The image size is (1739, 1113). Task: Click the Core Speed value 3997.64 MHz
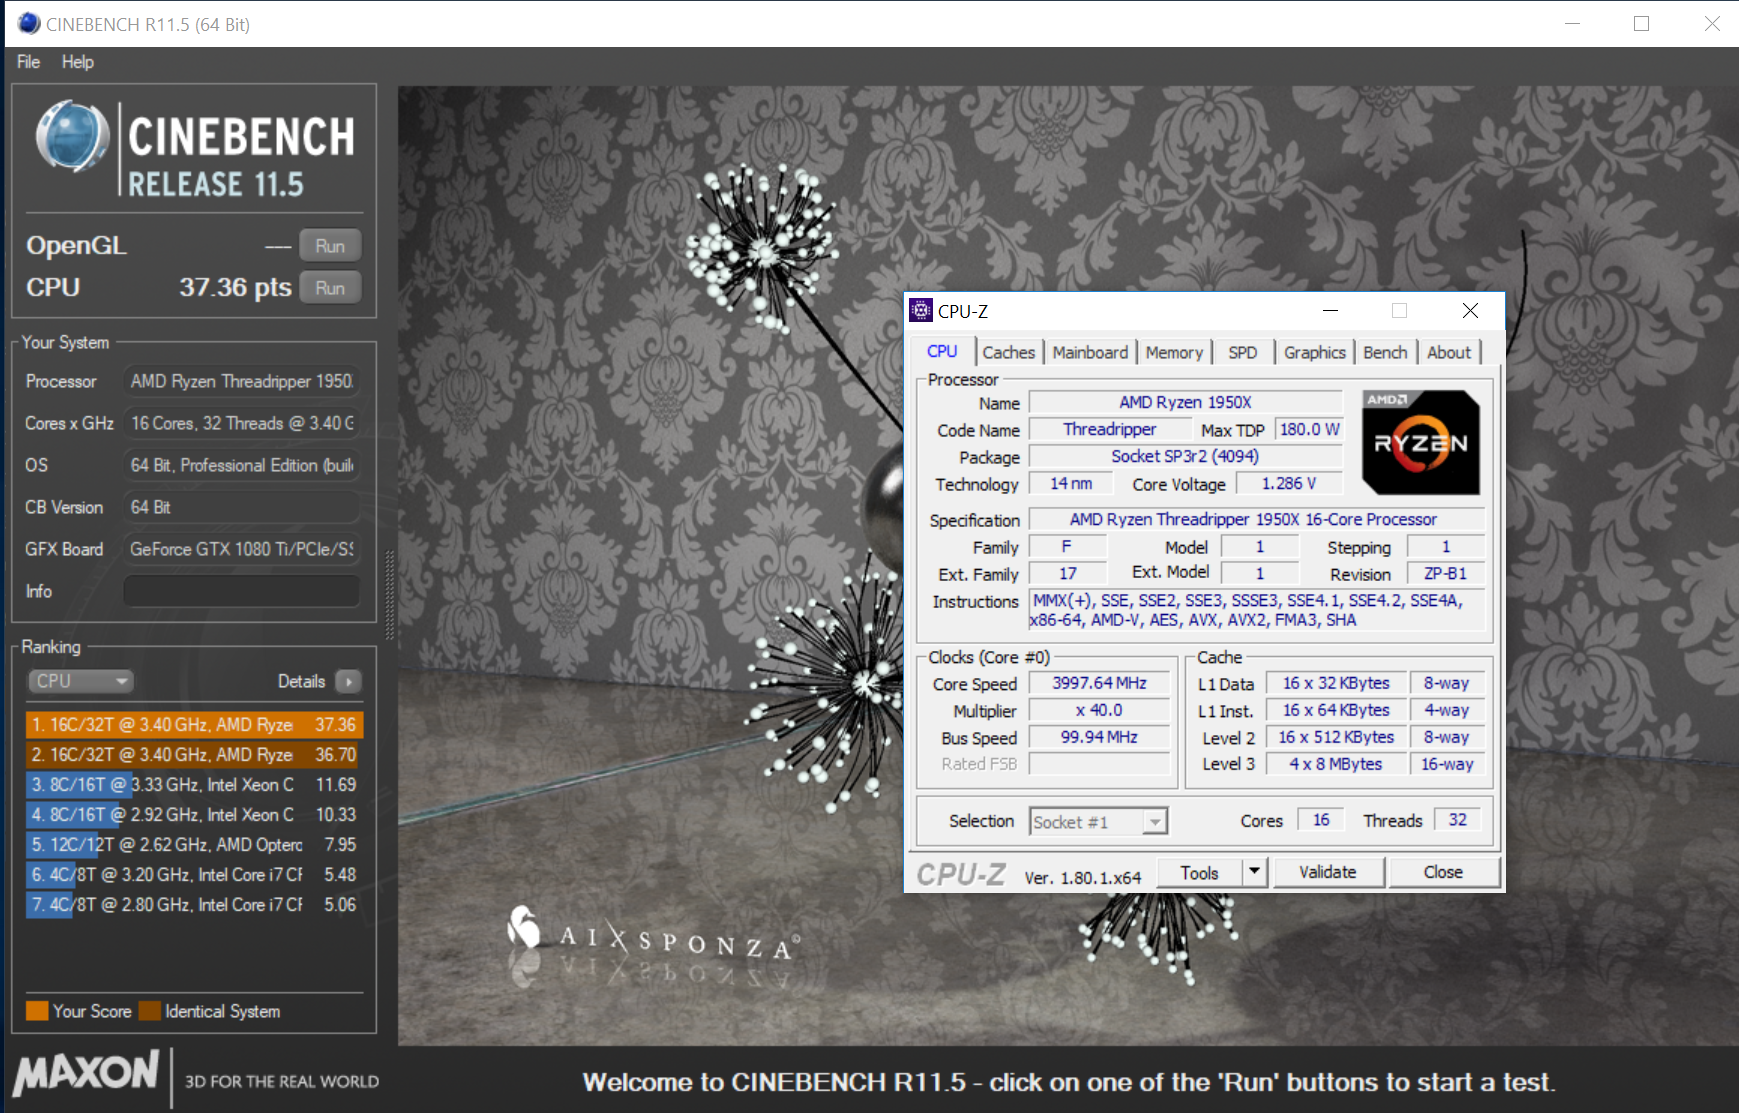tap(1099, 683)
